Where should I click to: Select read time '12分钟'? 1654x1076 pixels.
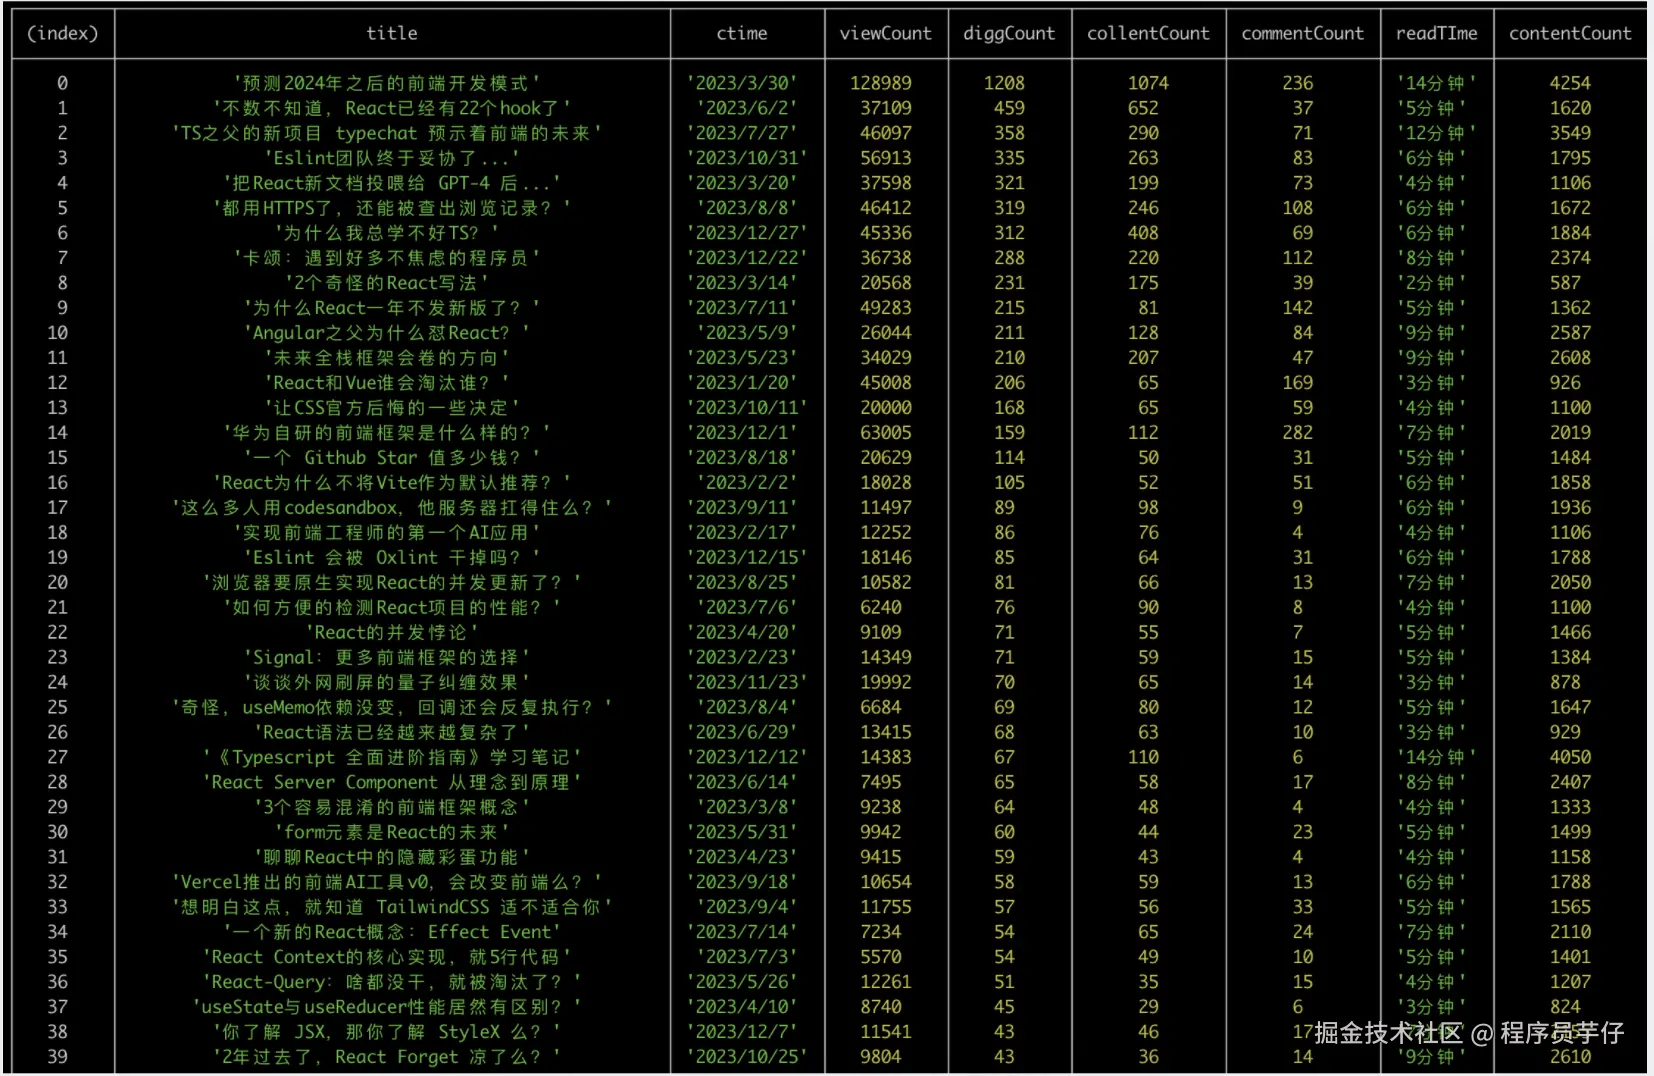[1436, 133]
